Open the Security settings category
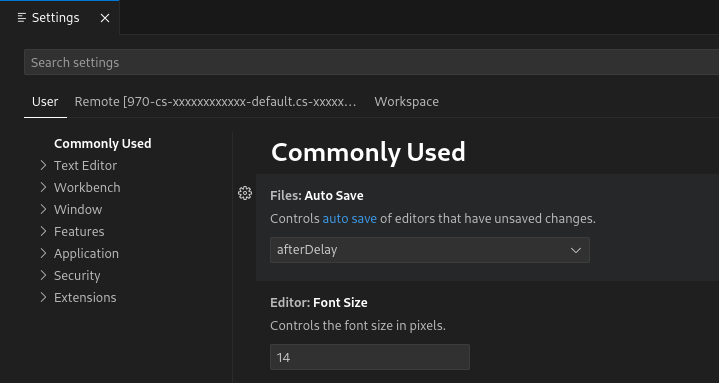 (77, 275)
